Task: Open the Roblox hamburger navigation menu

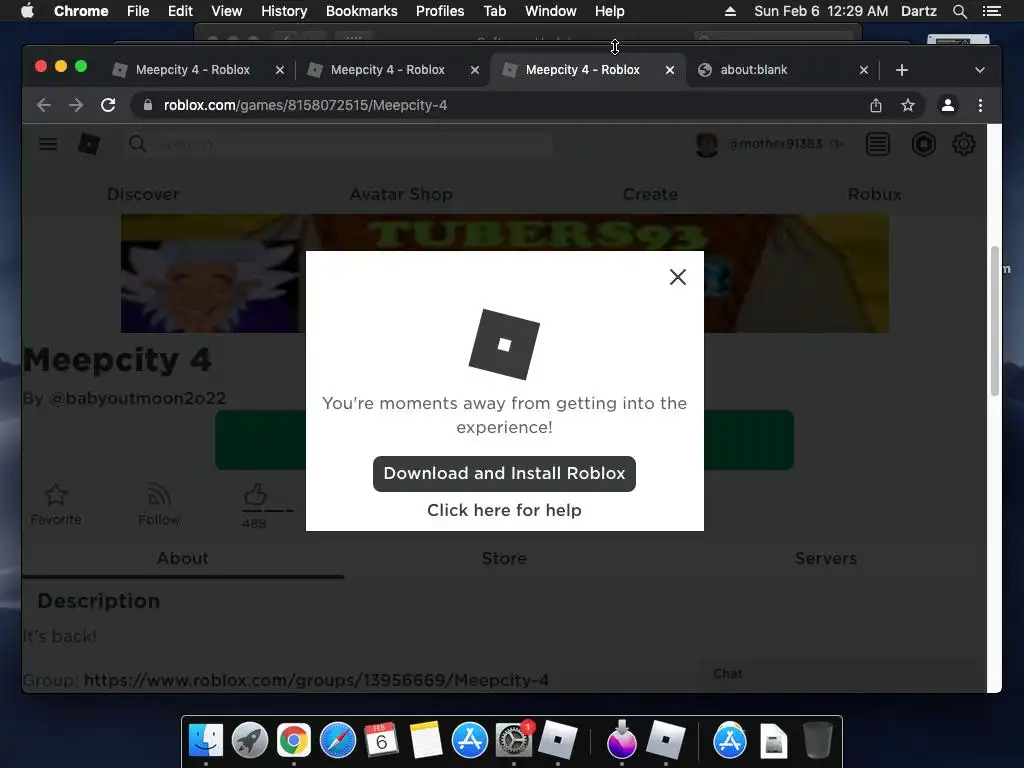Action: (x=48, y=144)
